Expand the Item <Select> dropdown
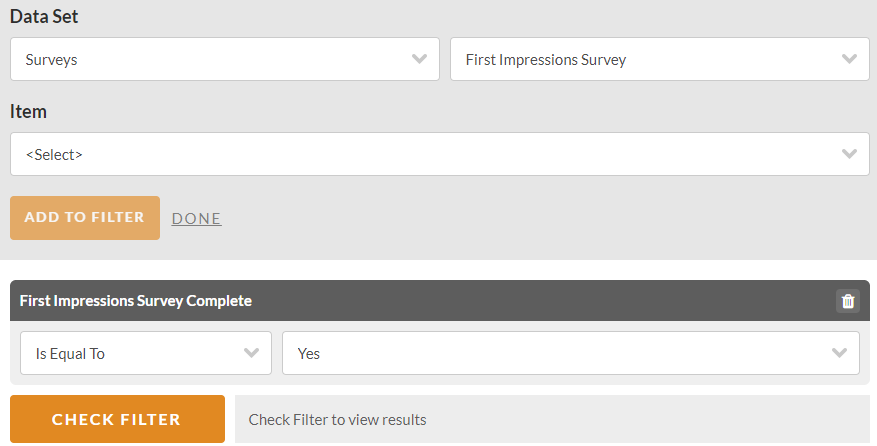 (440, 154)
